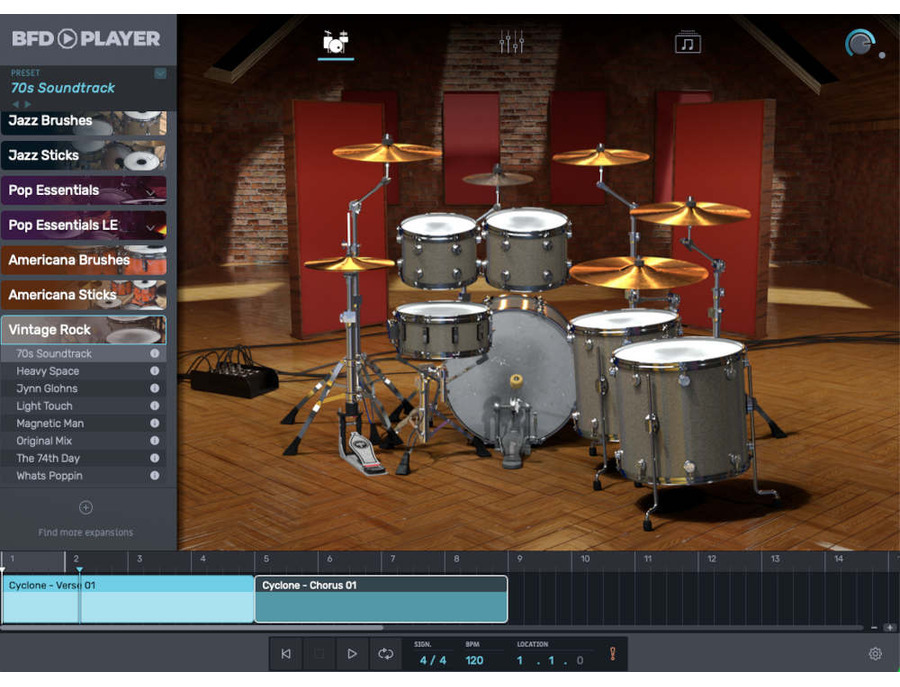Click the left rack tom
900x687 pixels.
[439, 251]
